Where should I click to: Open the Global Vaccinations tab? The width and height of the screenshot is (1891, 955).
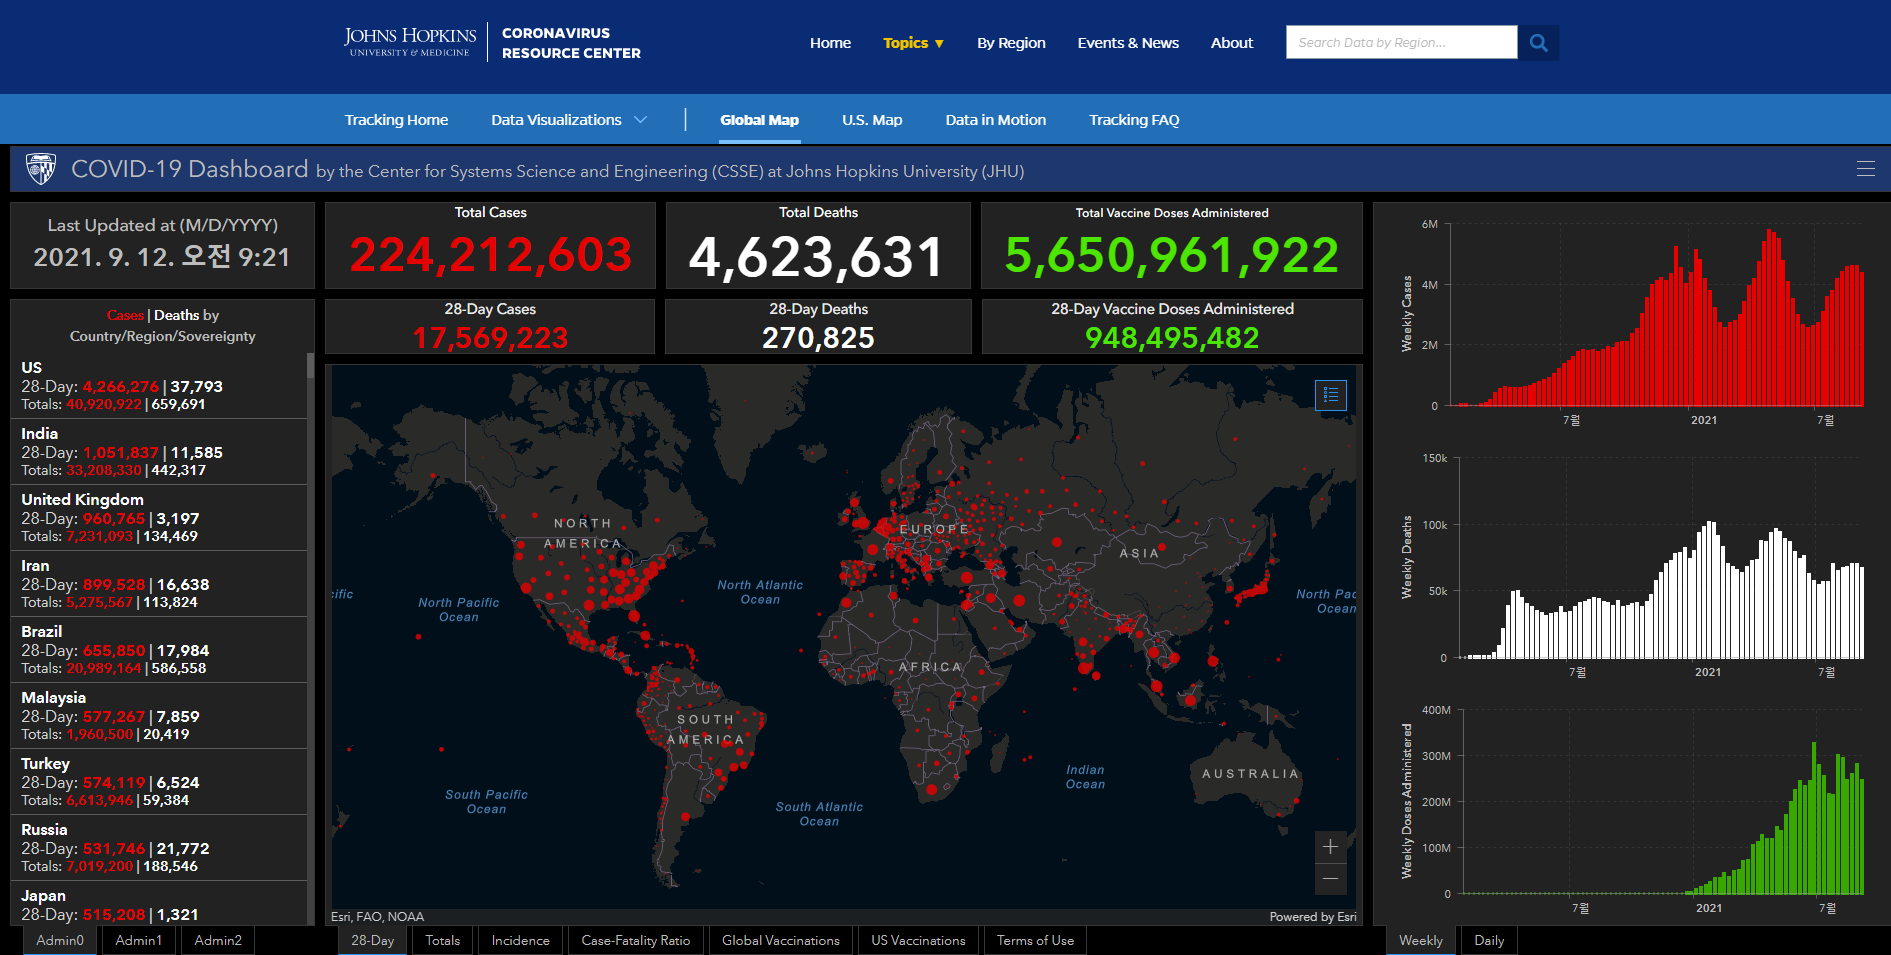[x=781, y=941]
